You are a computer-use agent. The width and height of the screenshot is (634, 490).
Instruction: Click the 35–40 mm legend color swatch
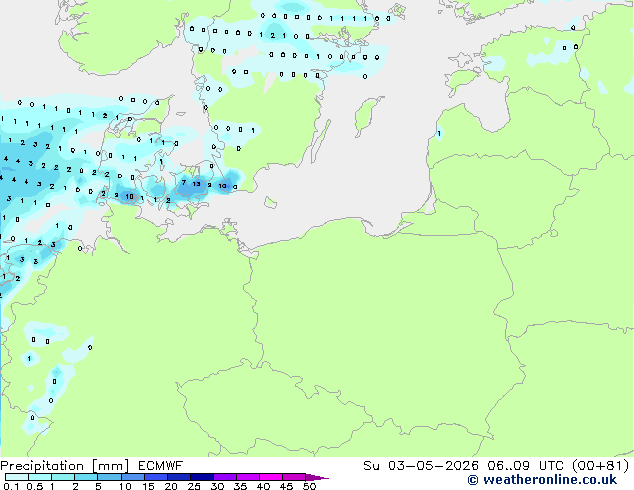(248, 477)
